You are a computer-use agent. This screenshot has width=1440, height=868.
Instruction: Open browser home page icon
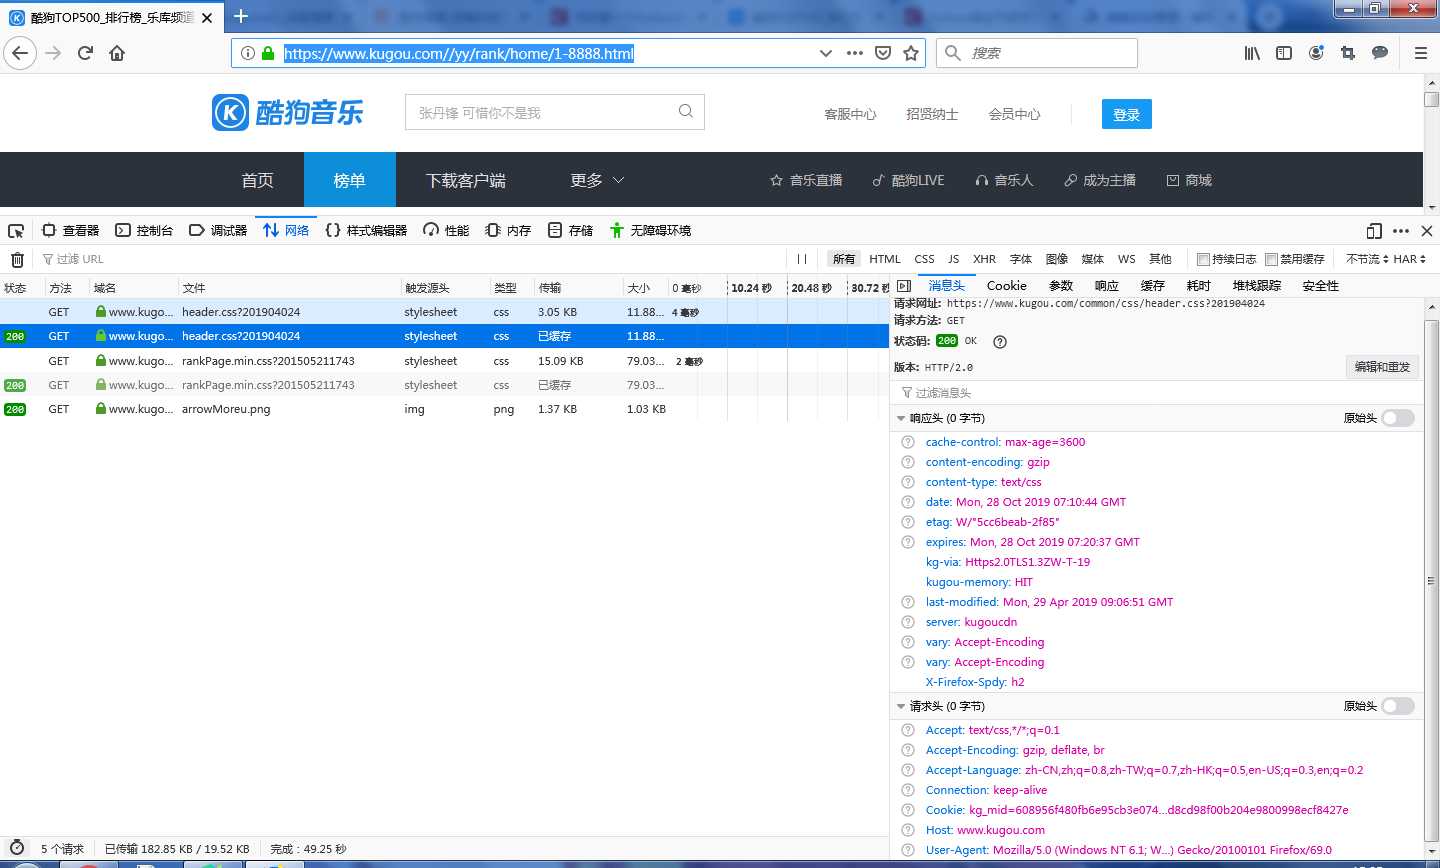coord(117,53)
